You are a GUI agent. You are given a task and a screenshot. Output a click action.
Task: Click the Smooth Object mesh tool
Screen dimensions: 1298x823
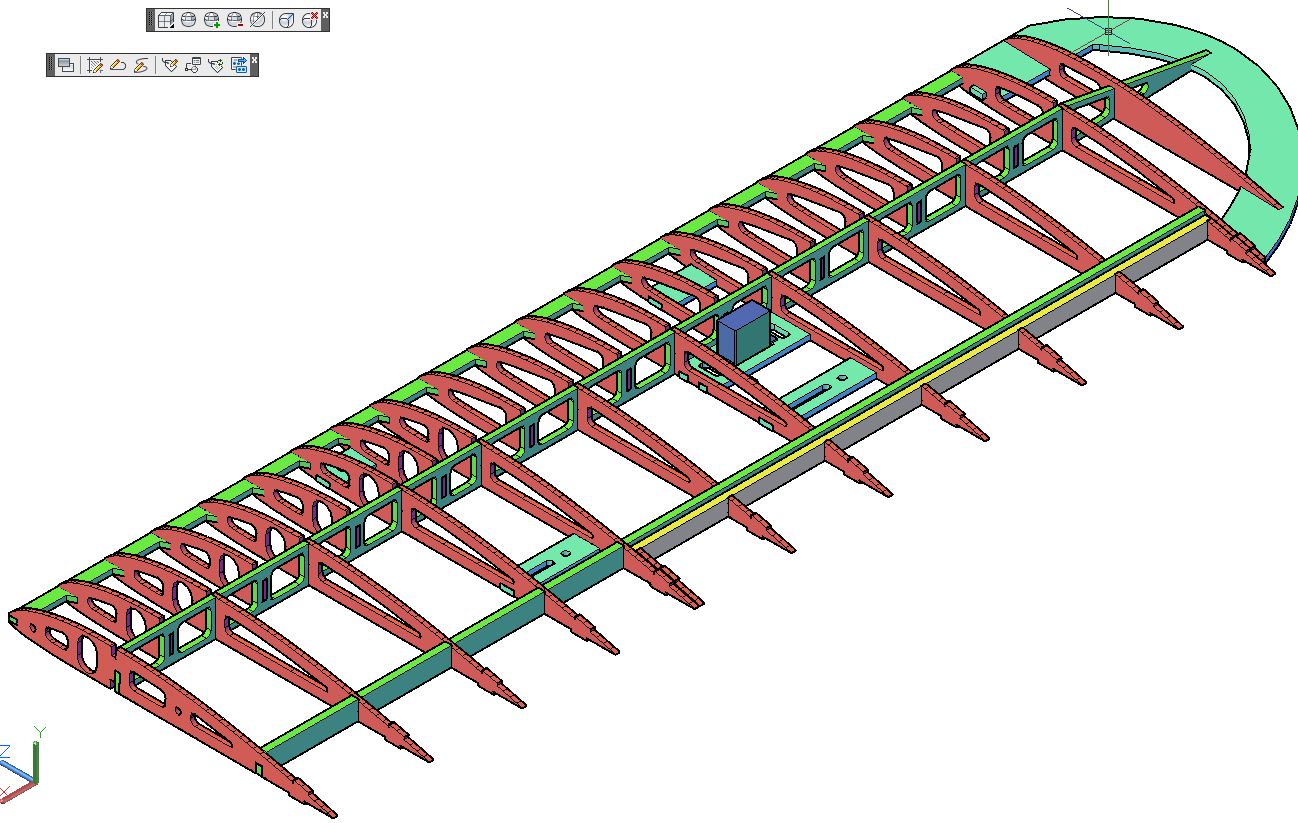pyautogui.click(x=188, y=20)
